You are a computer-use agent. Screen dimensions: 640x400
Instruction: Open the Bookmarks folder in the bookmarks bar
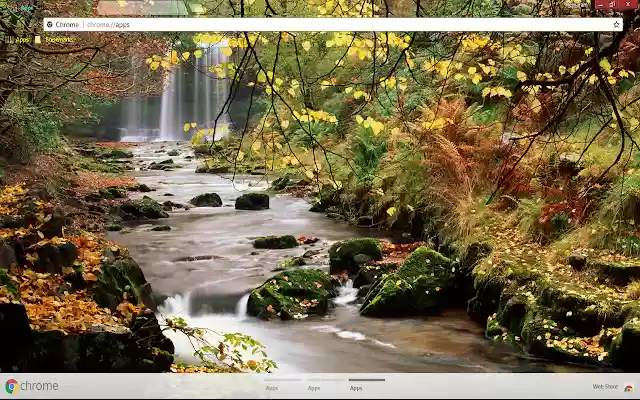pos(55,40)
